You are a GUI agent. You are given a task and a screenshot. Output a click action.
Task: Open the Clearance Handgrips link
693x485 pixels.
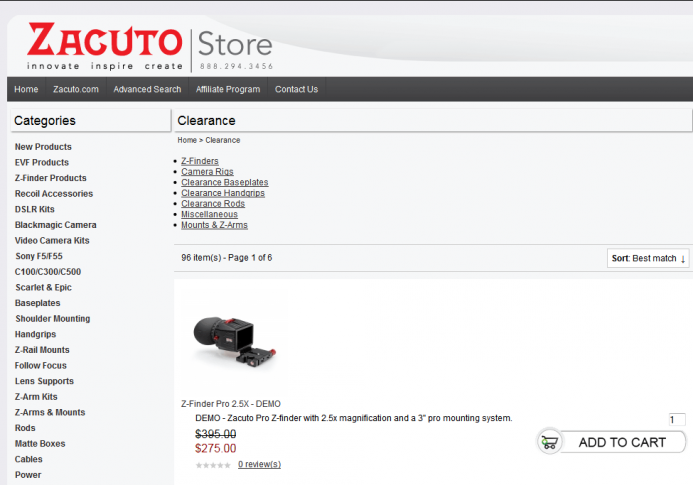(x=223, y=193)
